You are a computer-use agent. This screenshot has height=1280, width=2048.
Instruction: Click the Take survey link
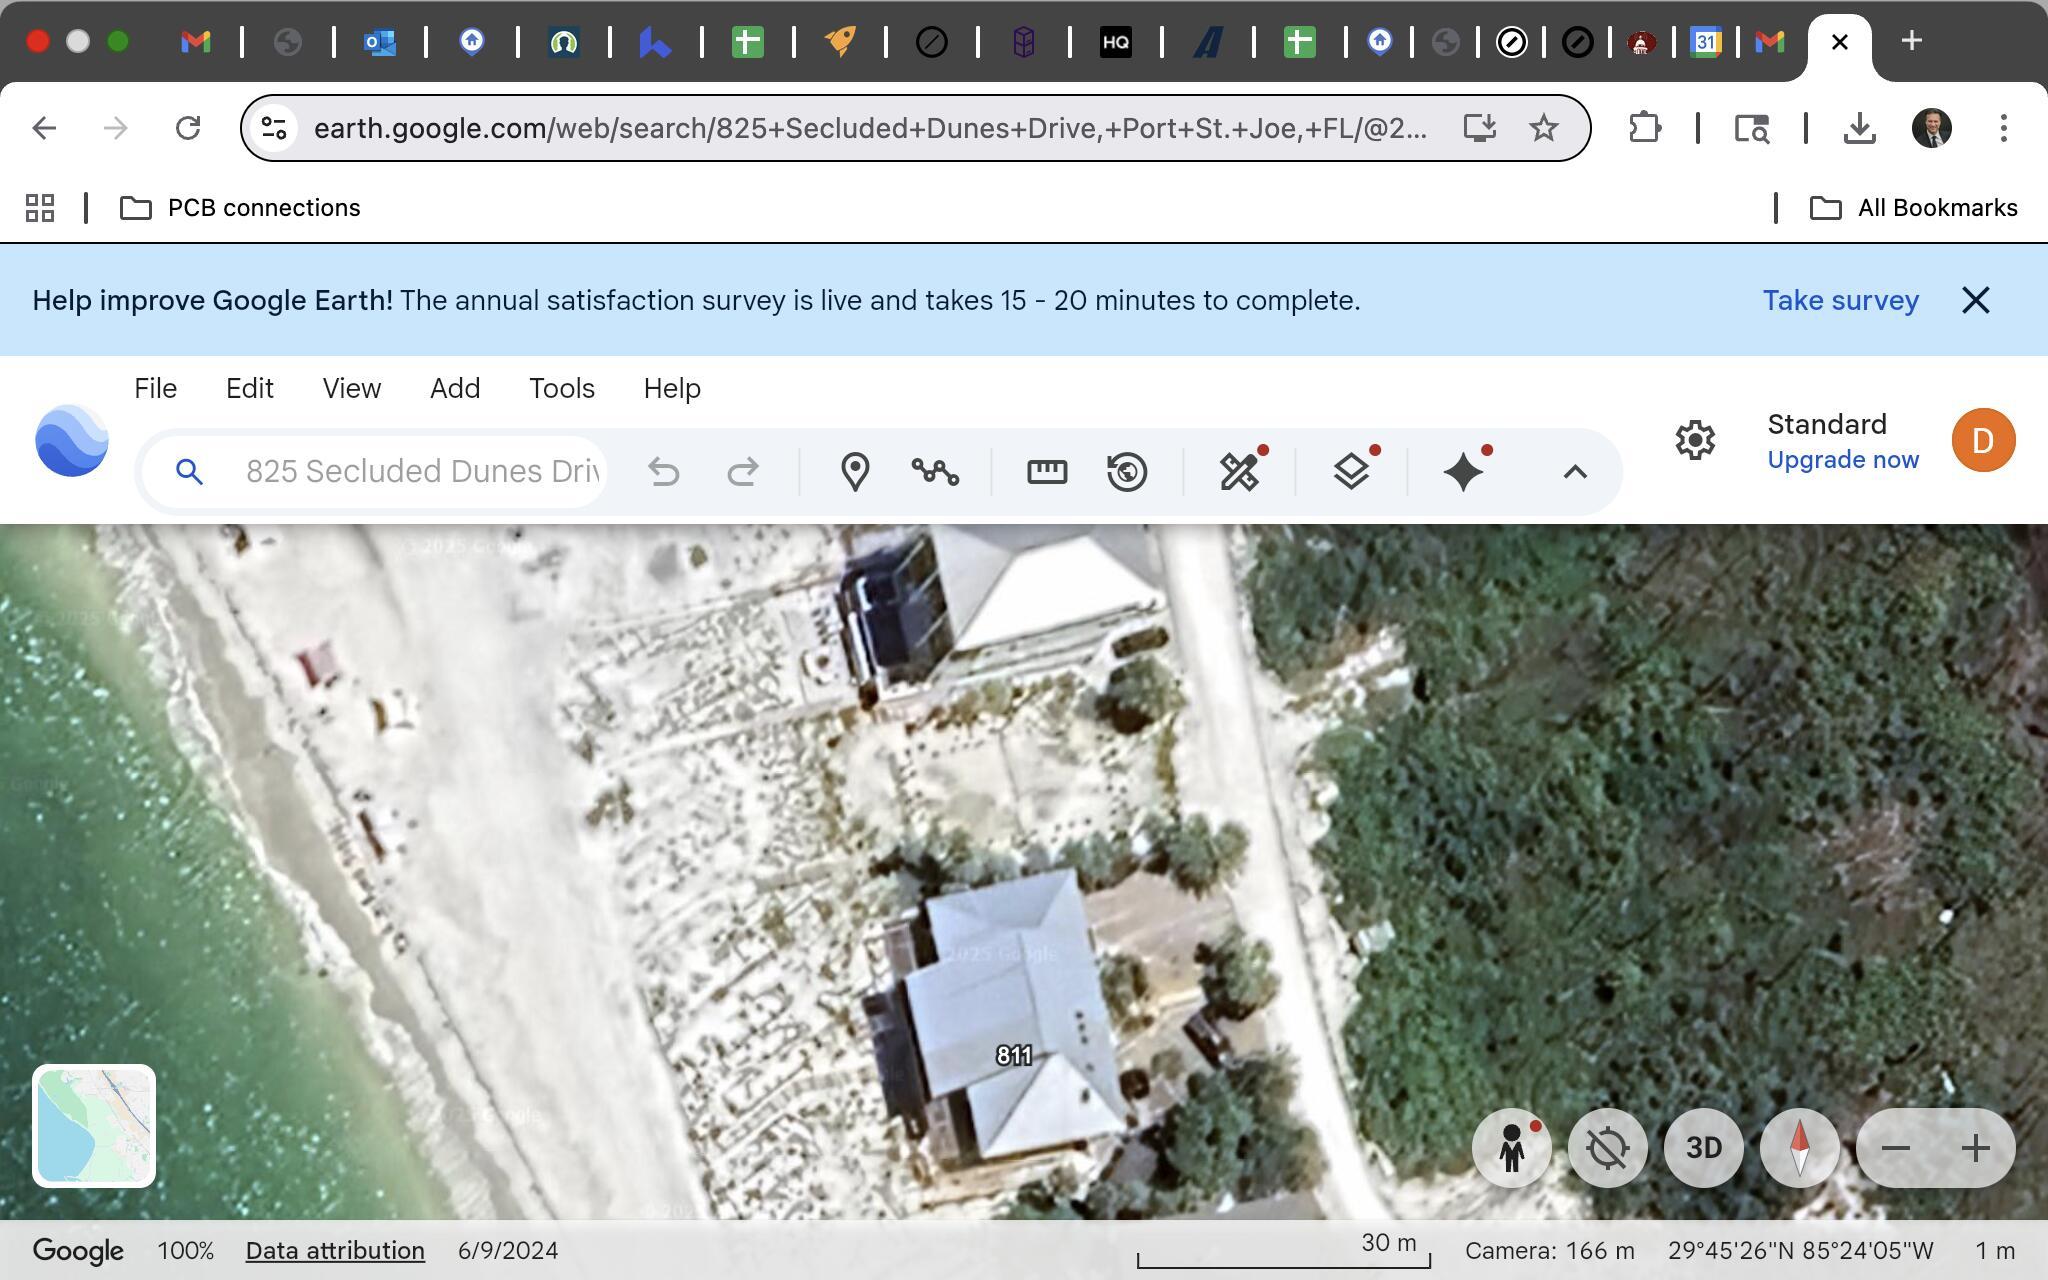[x=1840, y=300]
